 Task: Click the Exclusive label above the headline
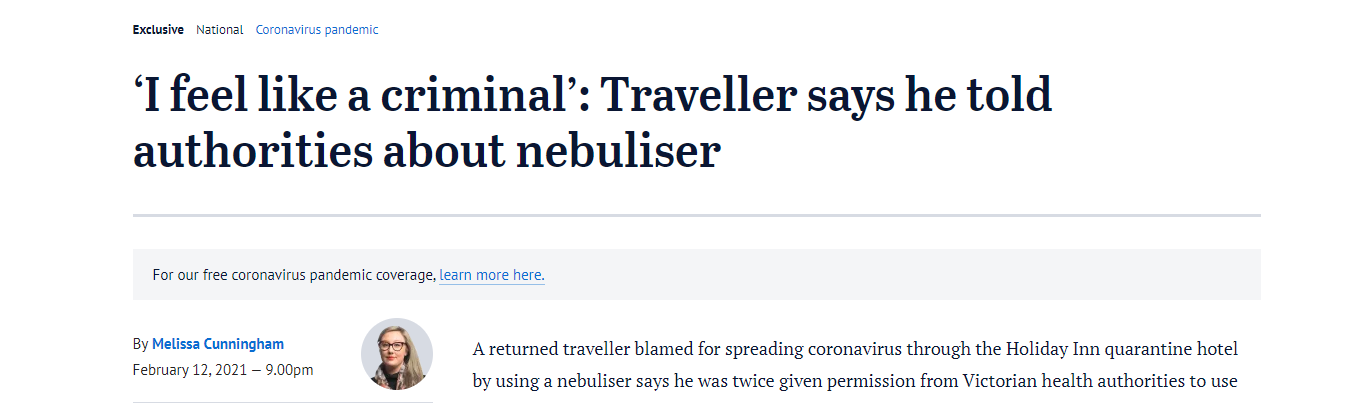click(158, 30)
